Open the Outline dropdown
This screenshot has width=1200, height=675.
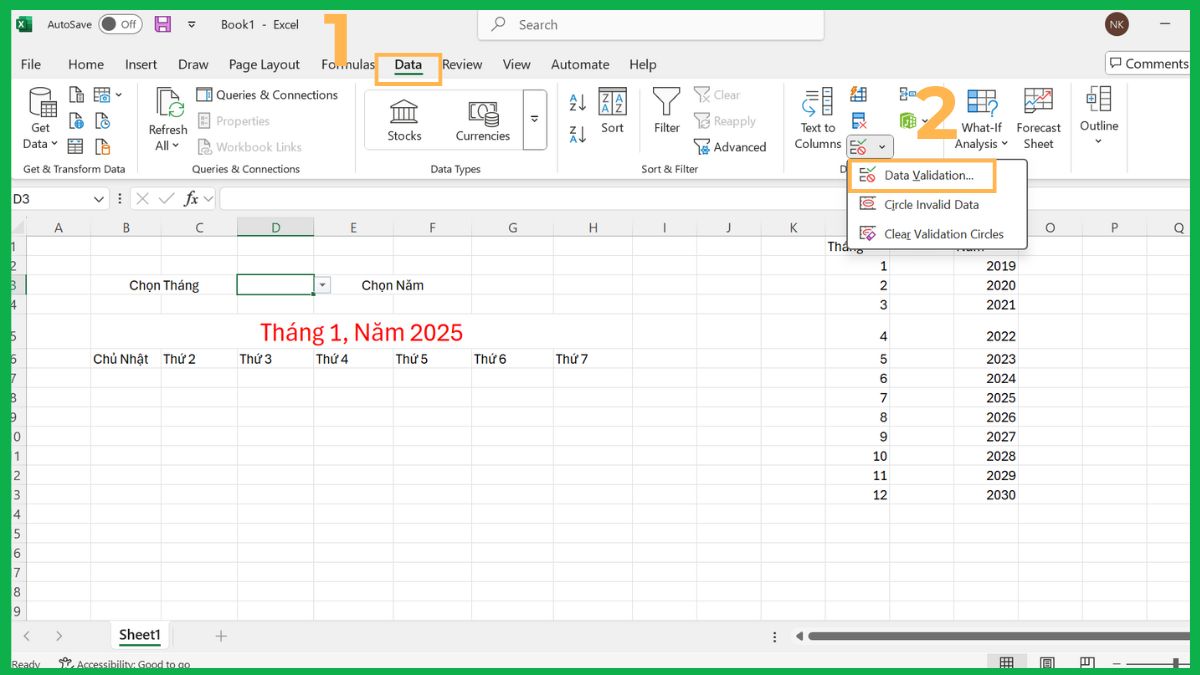point(1098,118)
